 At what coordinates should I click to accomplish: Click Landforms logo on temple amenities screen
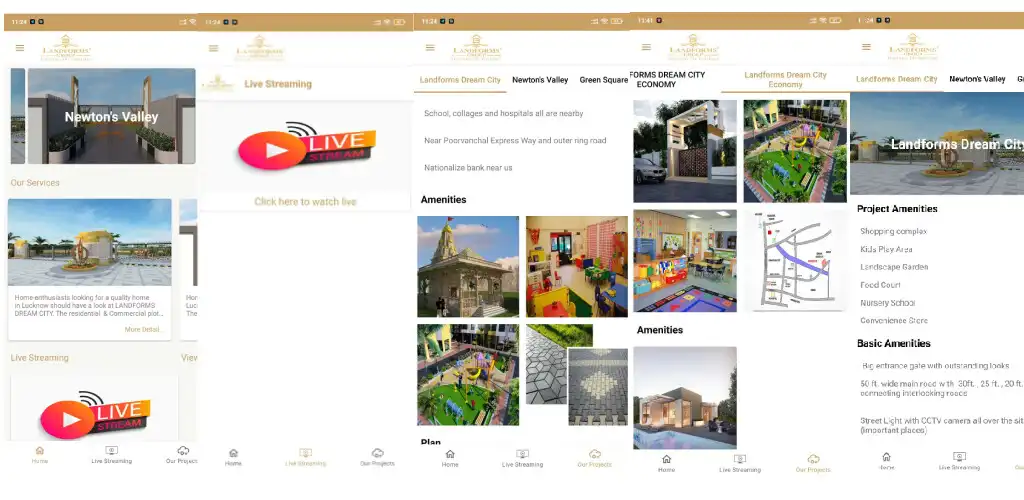(x=476, y=48)
